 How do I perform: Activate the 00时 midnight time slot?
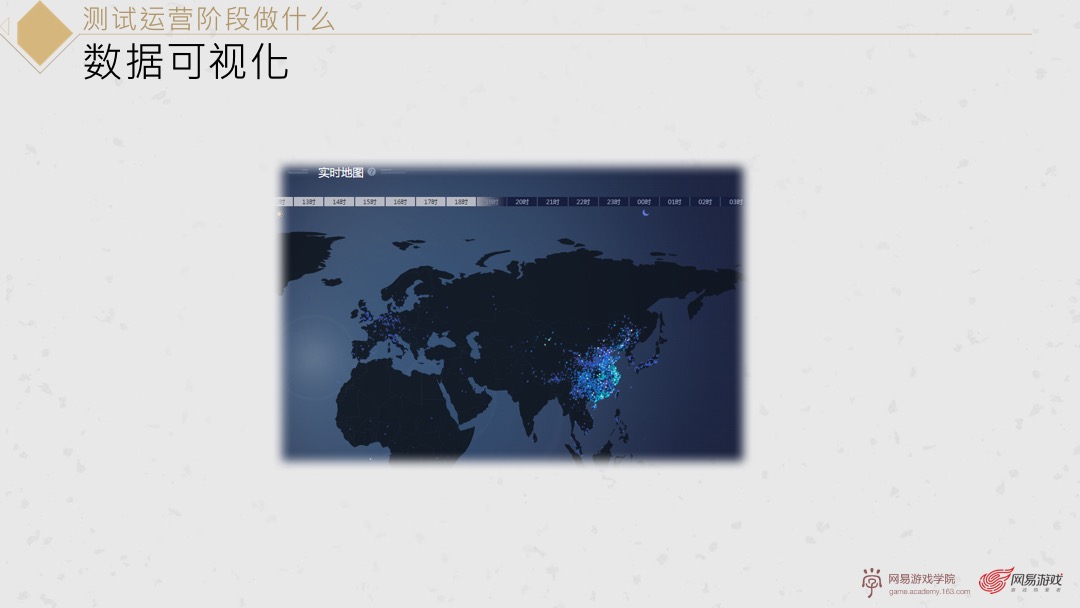644,201
